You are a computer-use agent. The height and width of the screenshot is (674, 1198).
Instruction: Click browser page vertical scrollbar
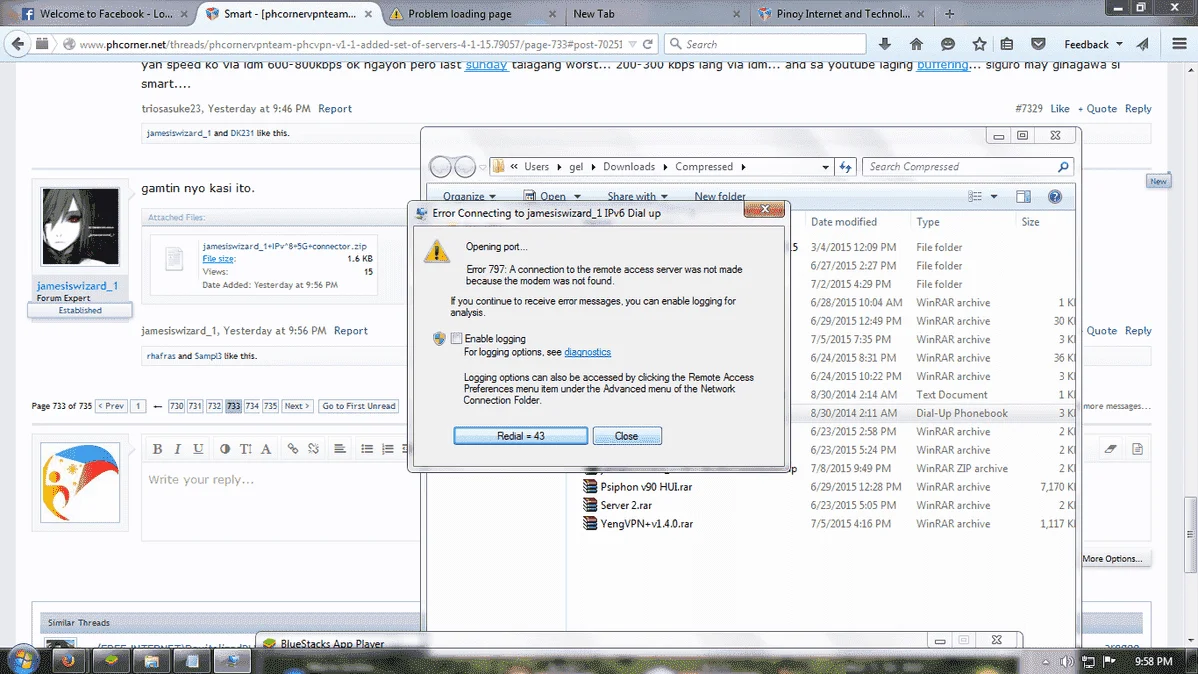tap(1190, 533)
